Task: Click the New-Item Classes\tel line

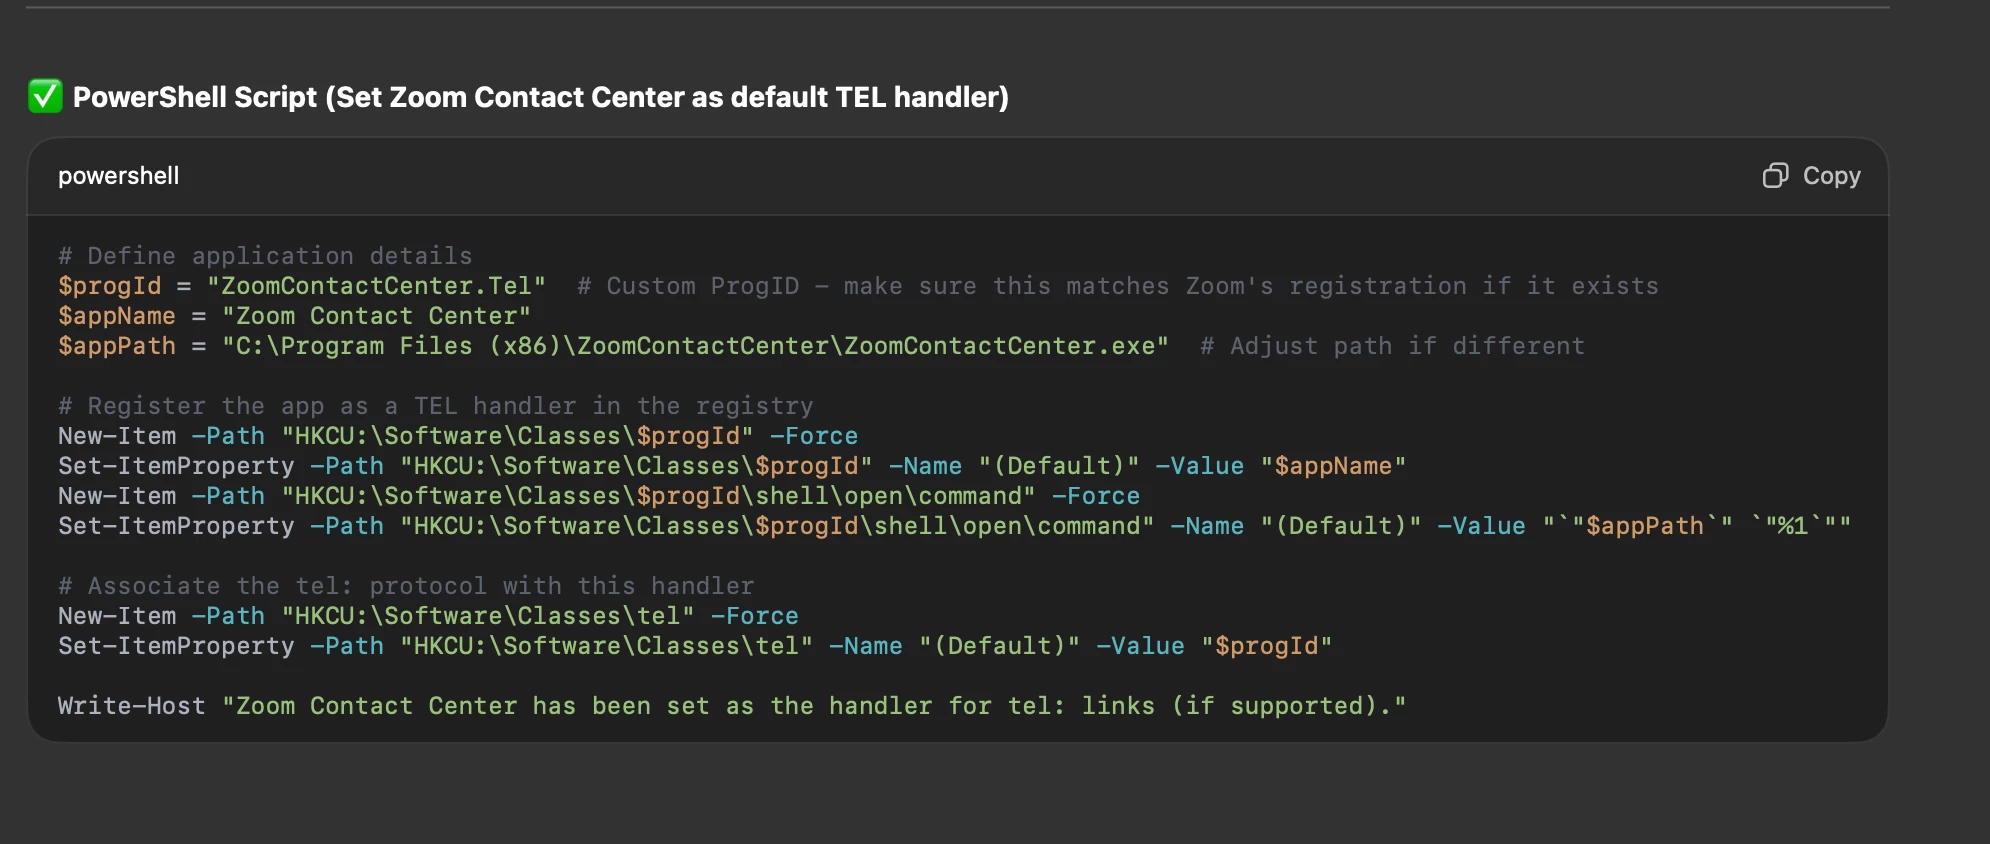Action: (x=428, y=616)
